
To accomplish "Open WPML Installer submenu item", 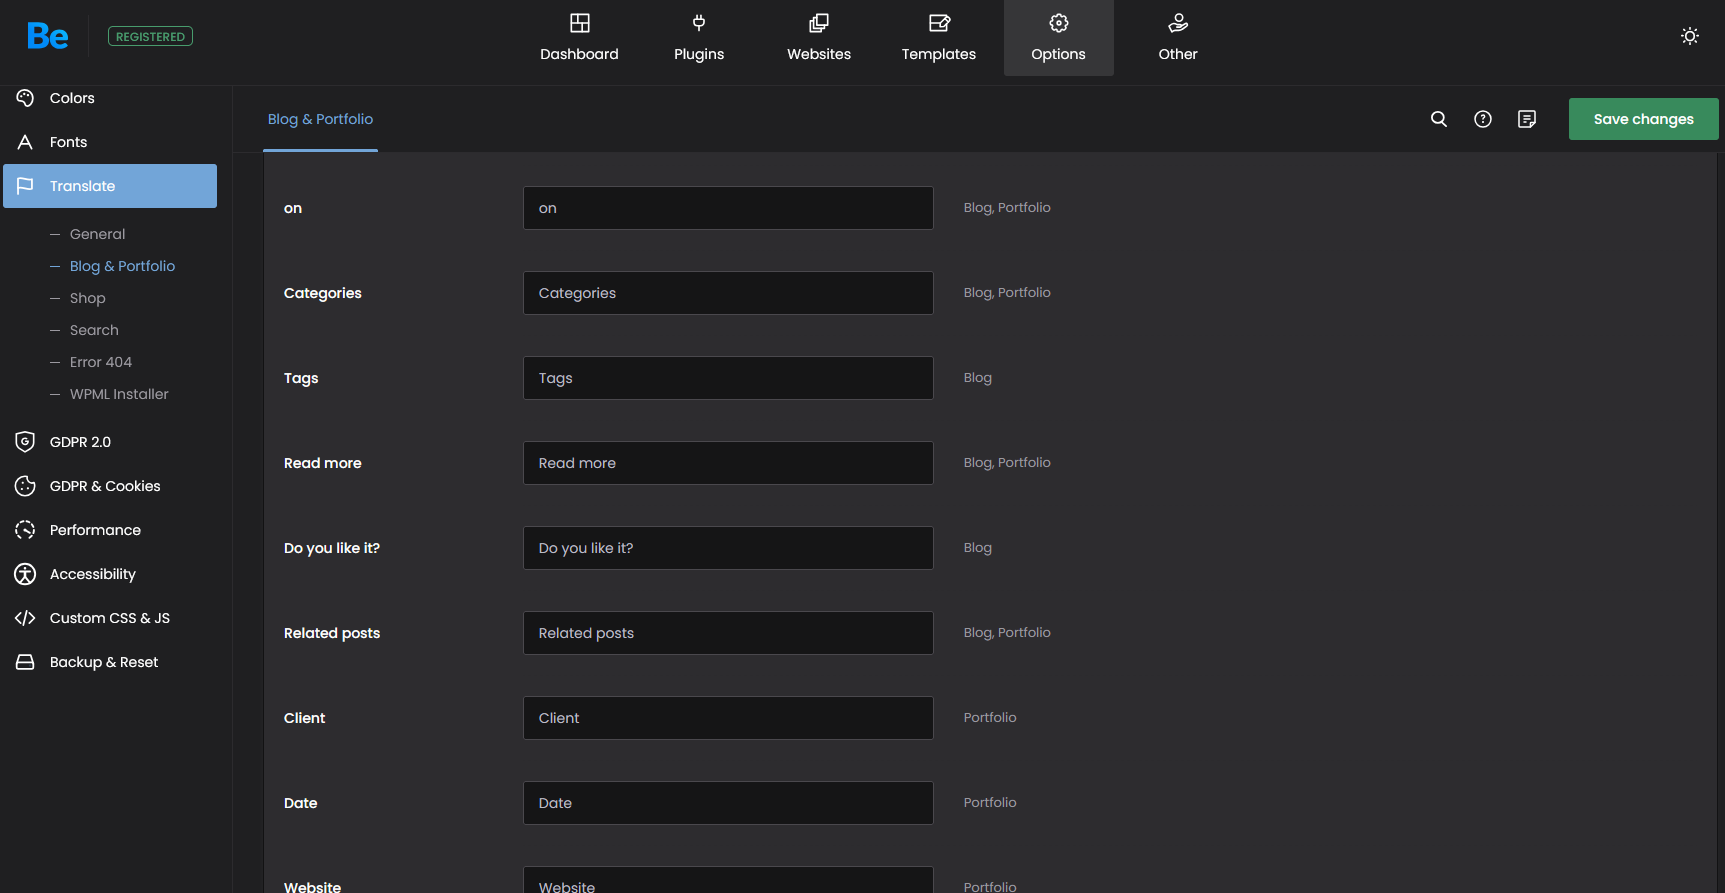I will click(x=119, y=394).
